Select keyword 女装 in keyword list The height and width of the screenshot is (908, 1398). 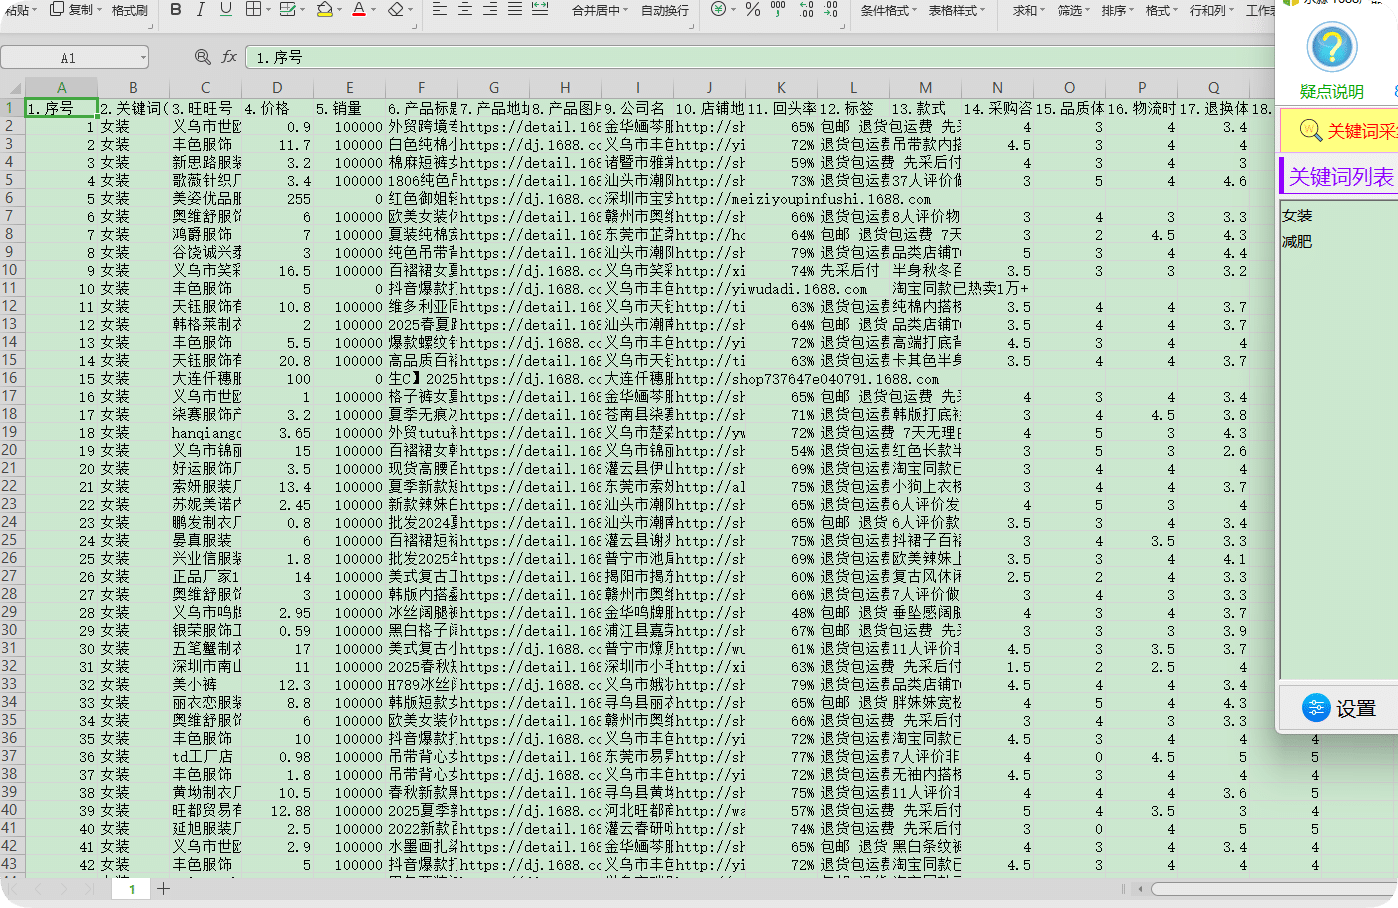tap(1297, 216)
